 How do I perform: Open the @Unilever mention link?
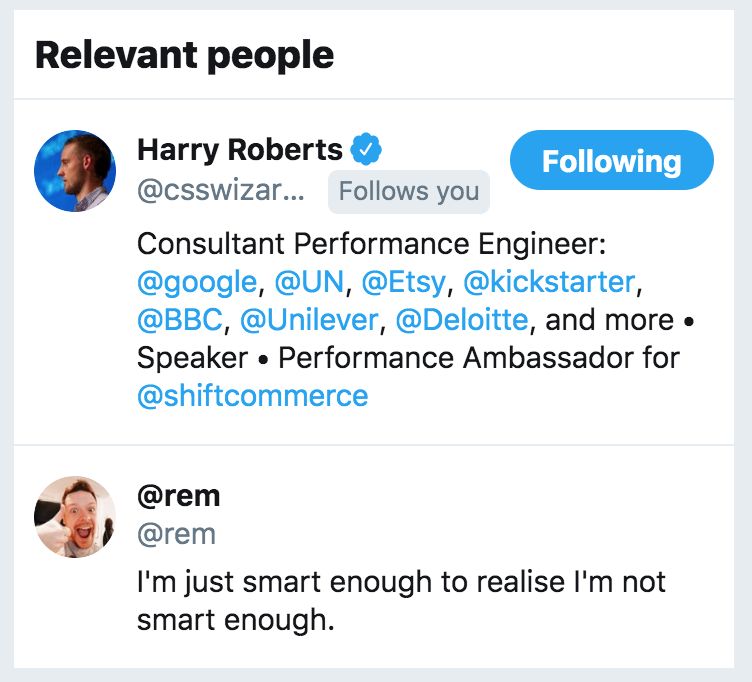click(312, 321)
